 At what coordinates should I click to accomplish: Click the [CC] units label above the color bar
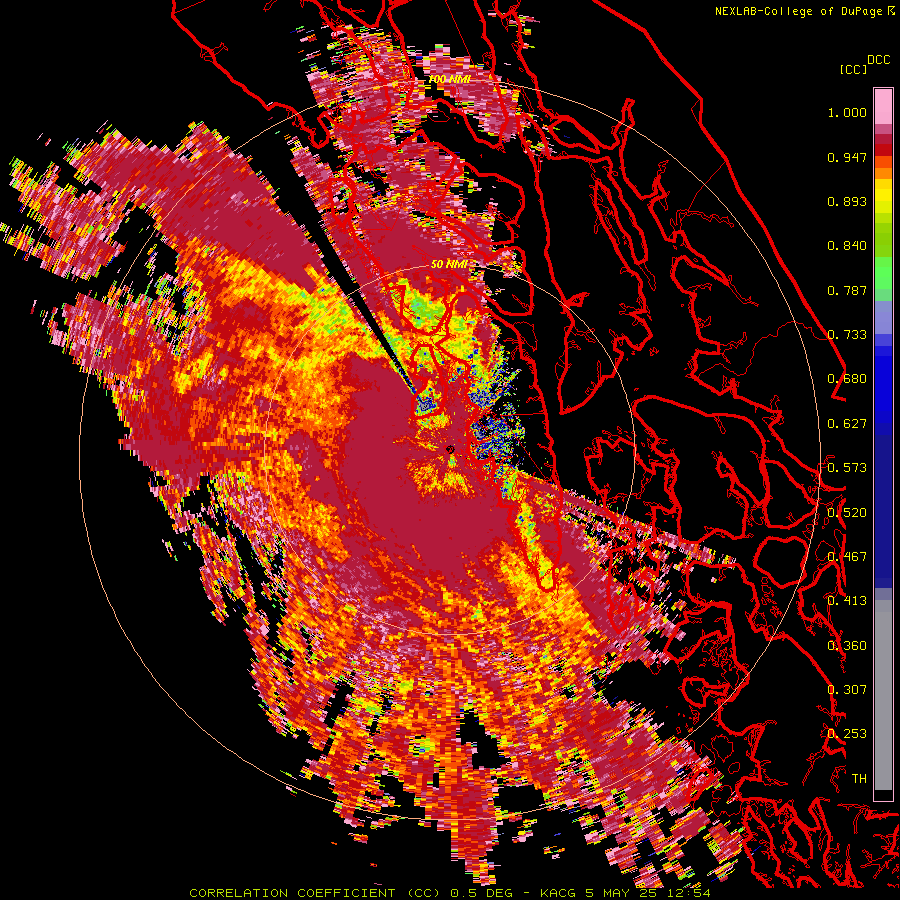[x=853, y=69]
